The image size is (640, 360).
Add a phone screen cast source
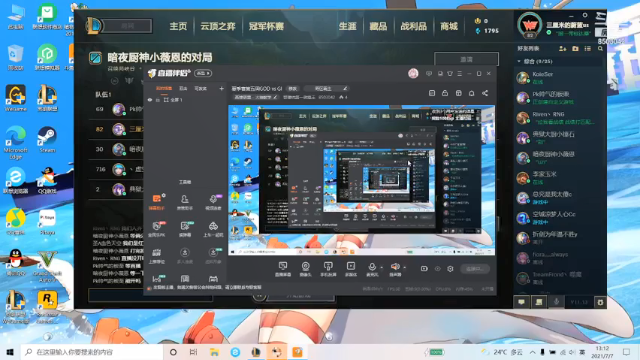coord(328,269)
